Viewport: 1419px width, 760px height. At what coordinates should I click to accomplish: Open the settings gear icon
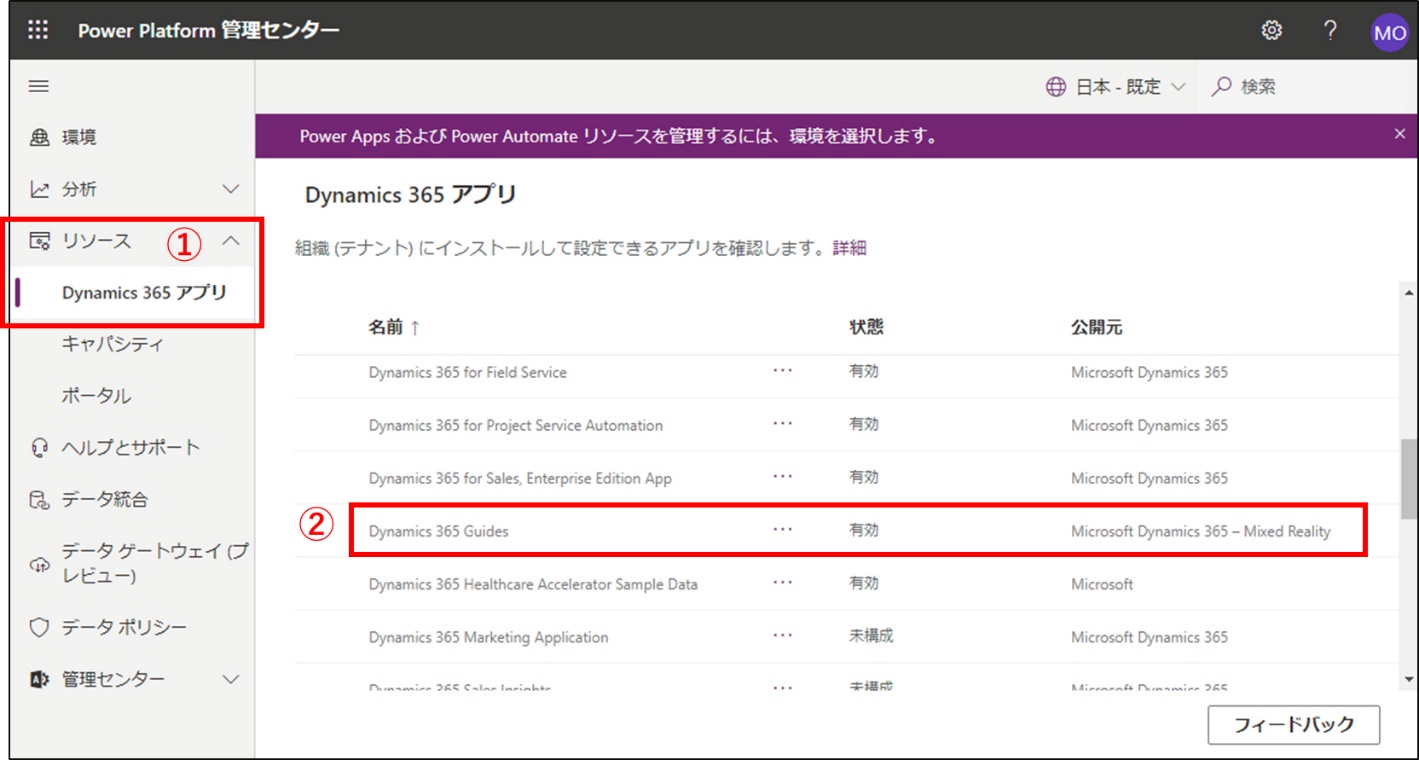pos(1272,31)
